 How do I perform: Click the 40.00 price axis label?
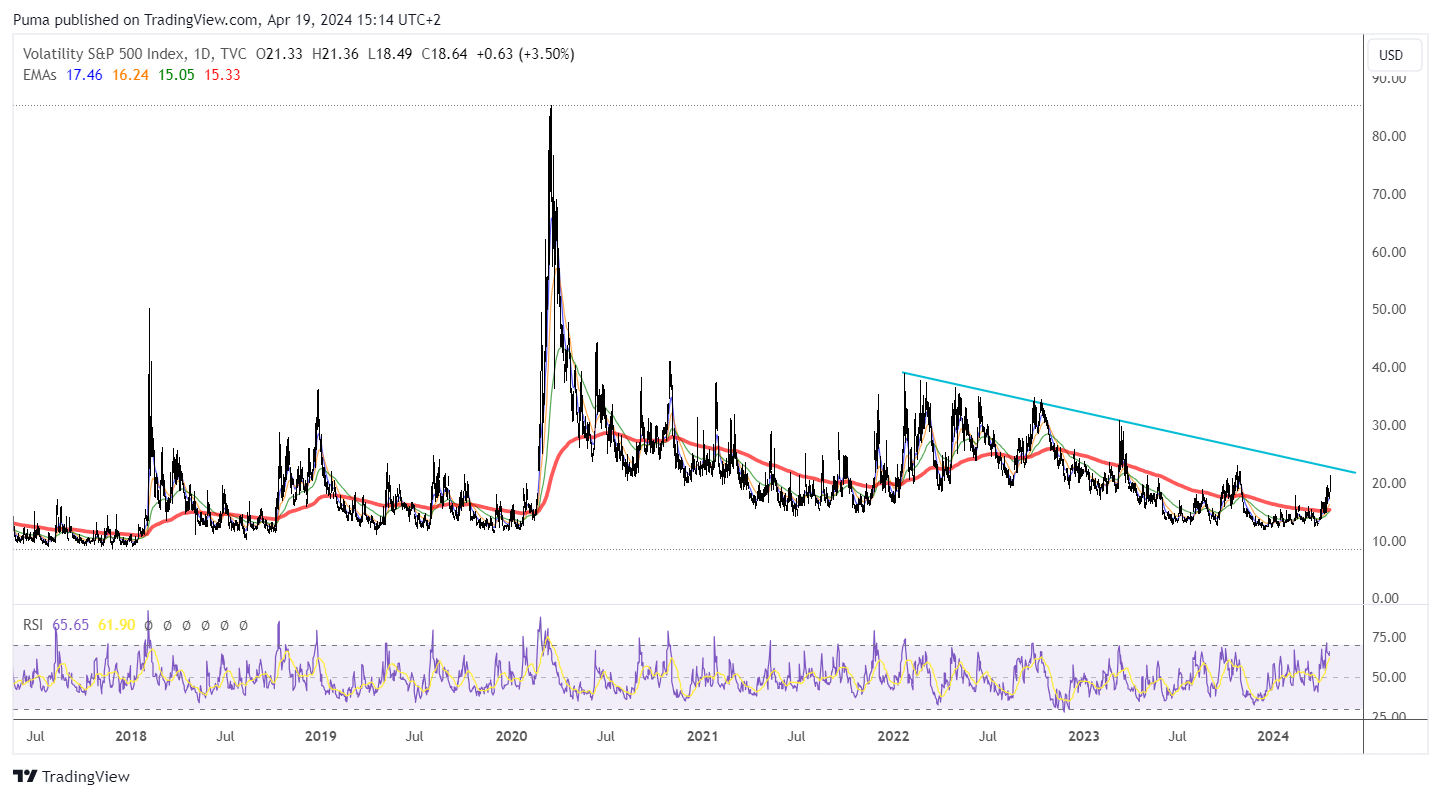[x=1390, y=367]
